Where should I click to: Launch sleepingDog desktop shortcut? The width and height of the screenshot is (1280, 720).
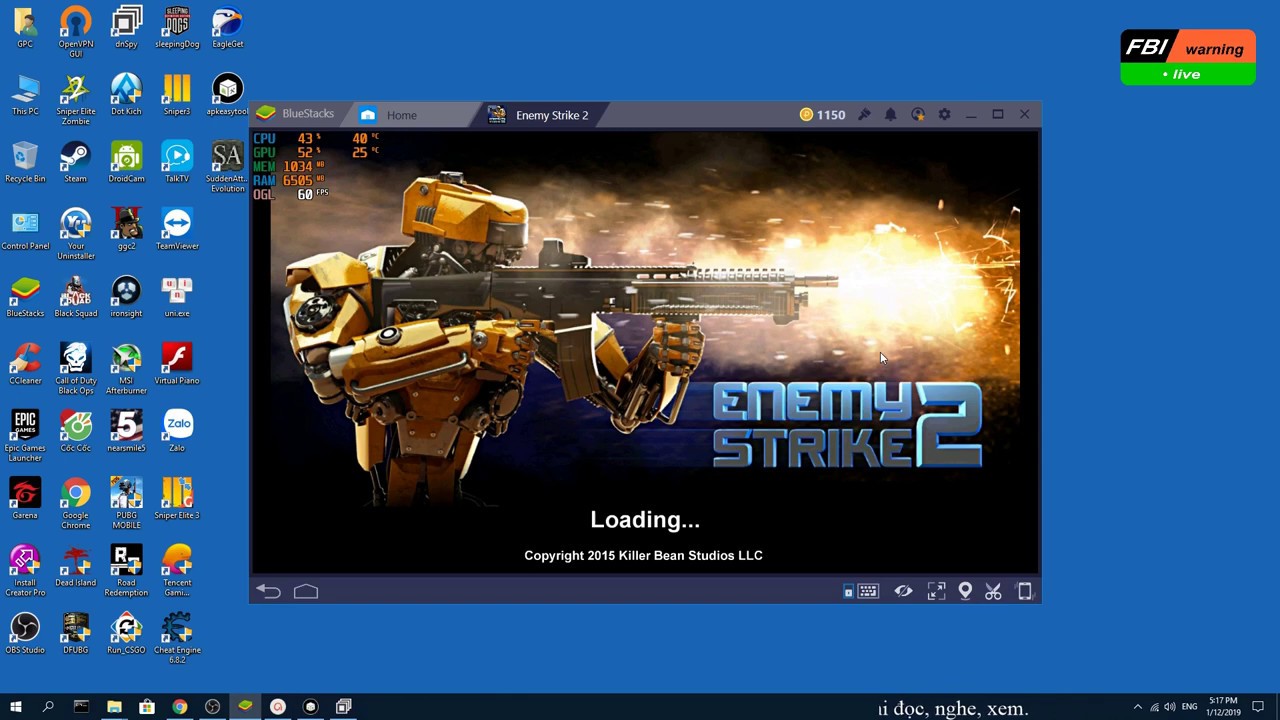(x=177, y=28)
